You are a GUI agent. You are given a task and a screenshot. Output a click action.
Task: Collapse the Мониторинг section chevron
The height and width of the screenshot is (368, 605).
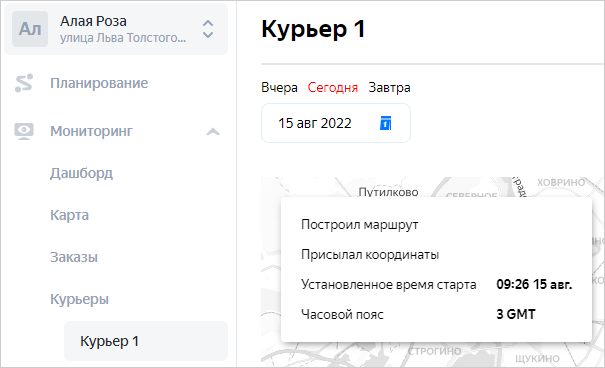click(x=213, y=132)
